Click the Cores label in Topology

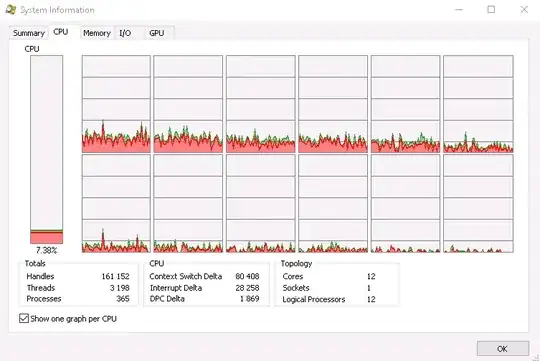pyautogui.click(x=293, y=276)
